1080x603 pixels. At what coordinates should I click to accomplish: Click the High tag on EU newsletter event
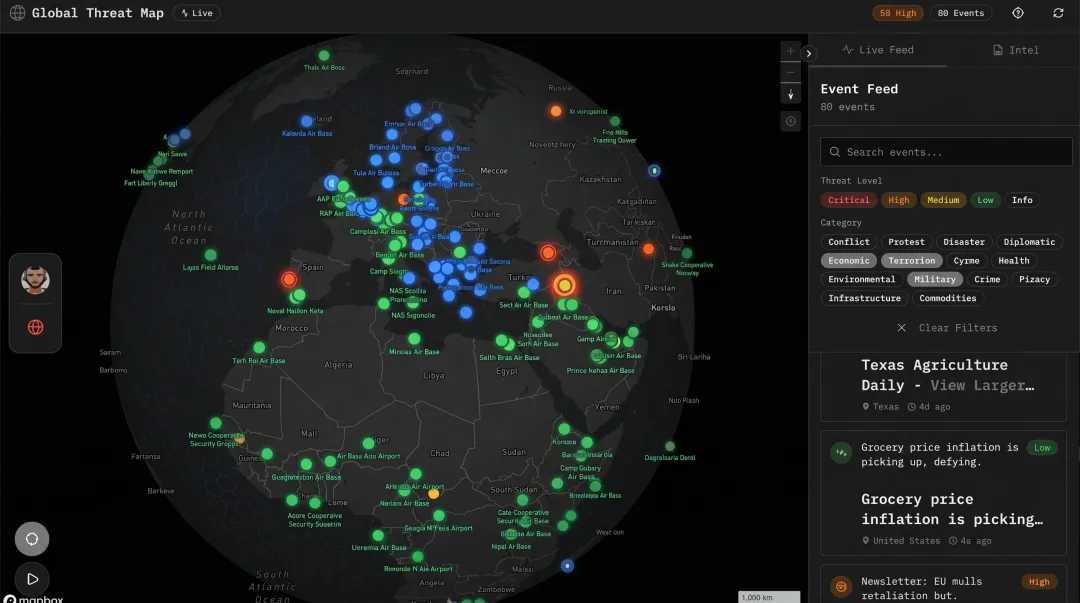pyautogui.click(x=1039, y=582)
